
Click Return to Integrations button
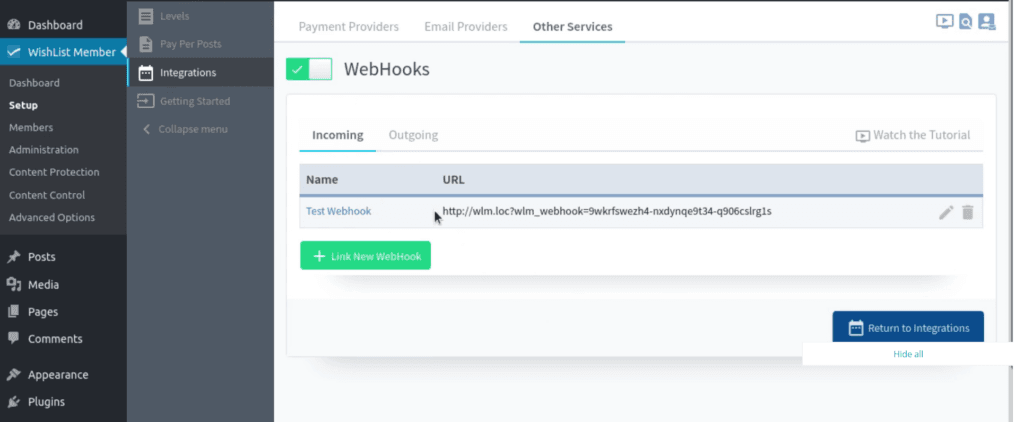point(908,327)
